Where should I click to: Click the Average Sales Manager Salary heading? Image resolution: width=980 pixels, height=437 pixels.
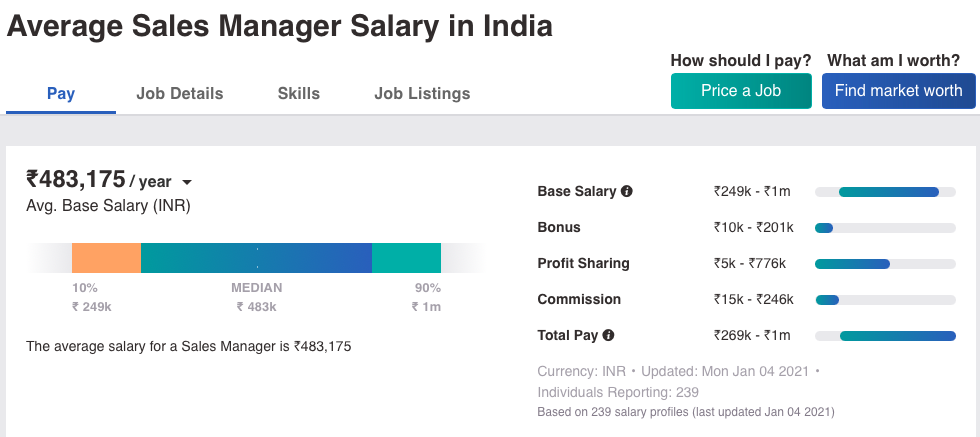tap(279, 25)
